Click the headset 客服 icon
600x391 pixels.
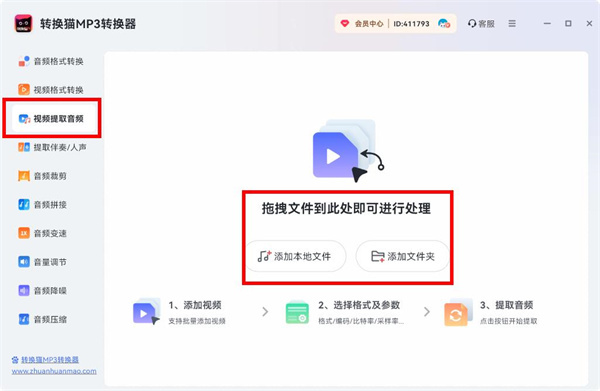[472, 24]
